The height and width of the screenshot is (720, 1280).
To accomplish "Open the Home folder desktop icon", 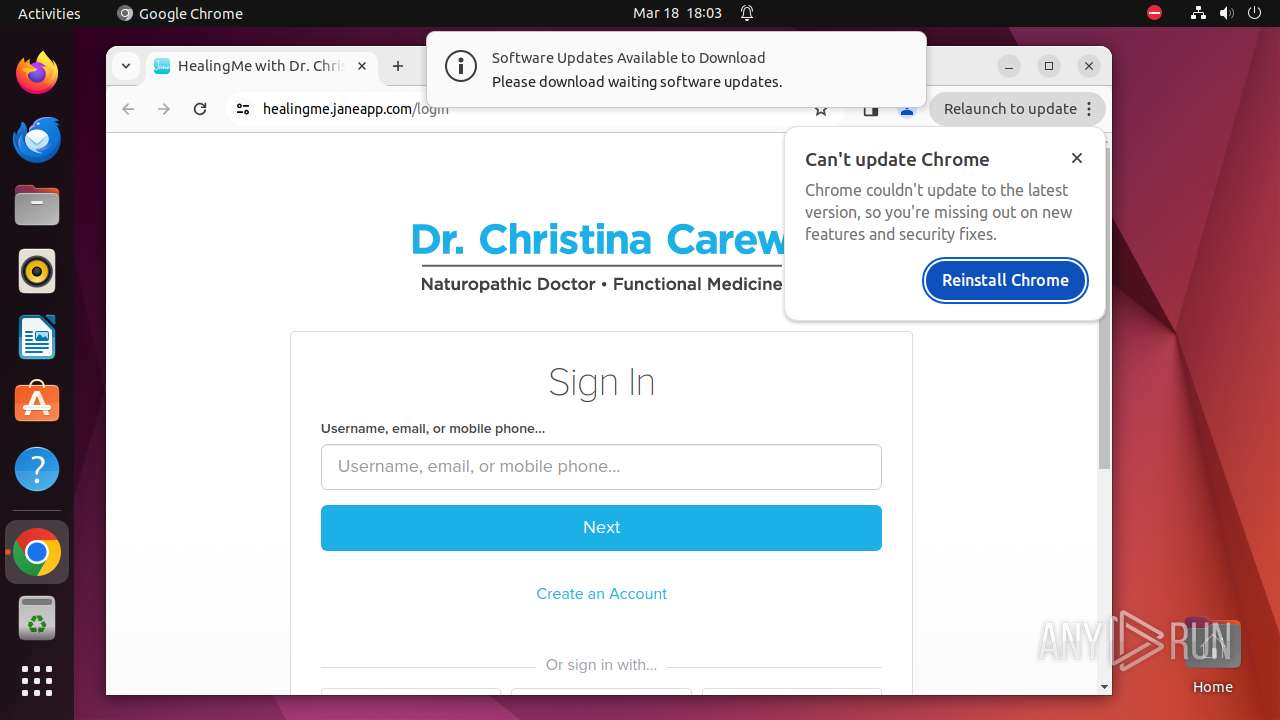I will [x=1212, y=656].
